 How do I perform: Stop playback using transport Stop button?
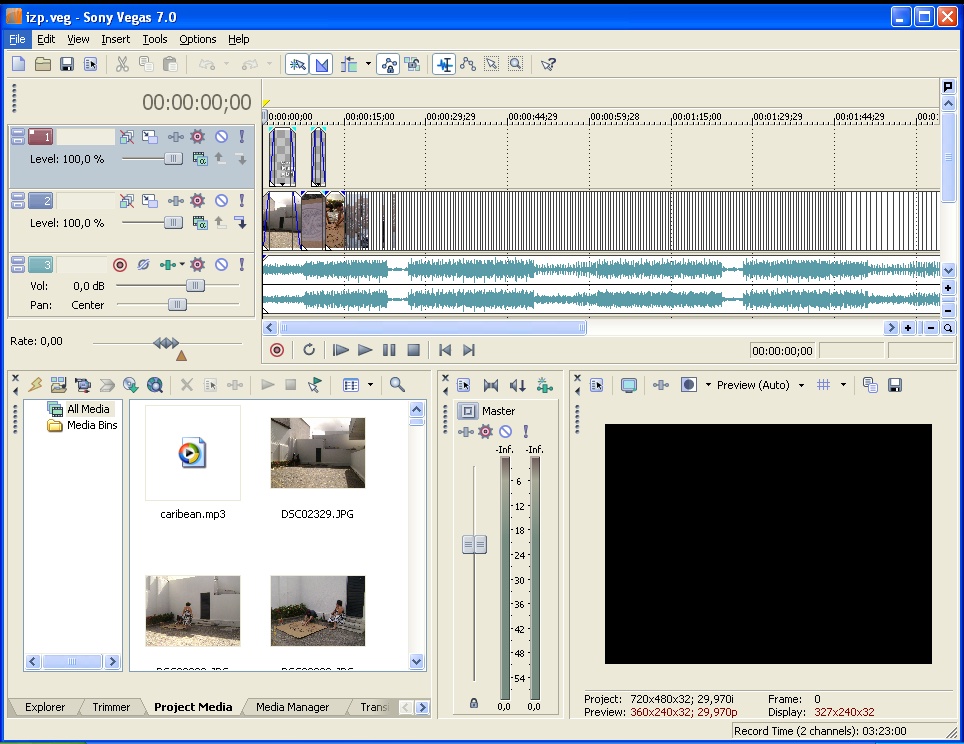[413, 350]
